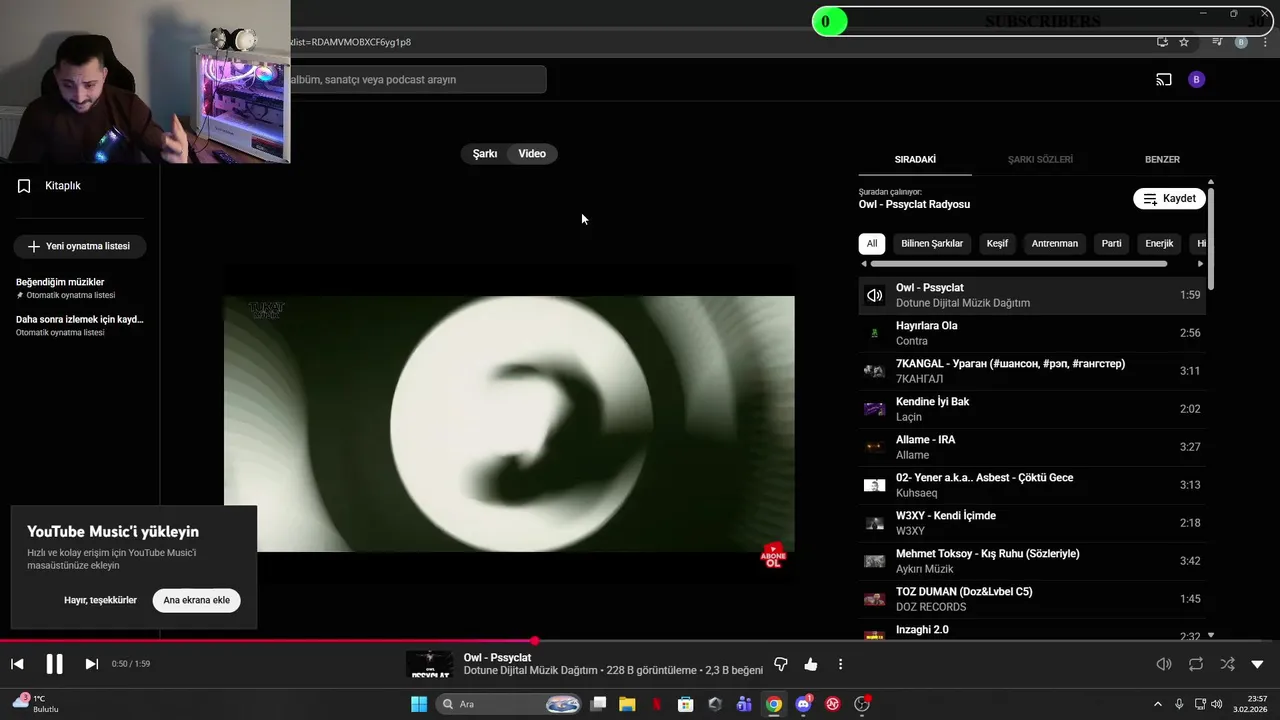The height and width of the screenshot is (720, 1280).
Task: Like the song with thumbs-up icon
Action: click(811, 664)
